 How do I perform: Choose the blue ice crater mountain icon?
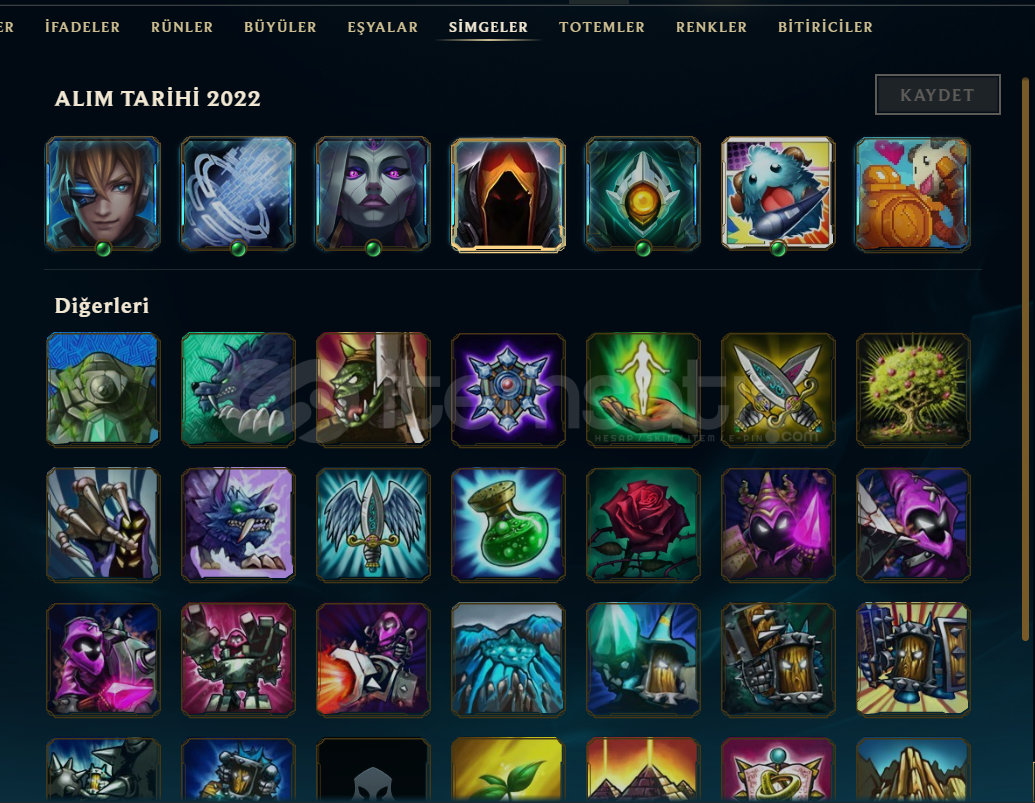[508, 660]
